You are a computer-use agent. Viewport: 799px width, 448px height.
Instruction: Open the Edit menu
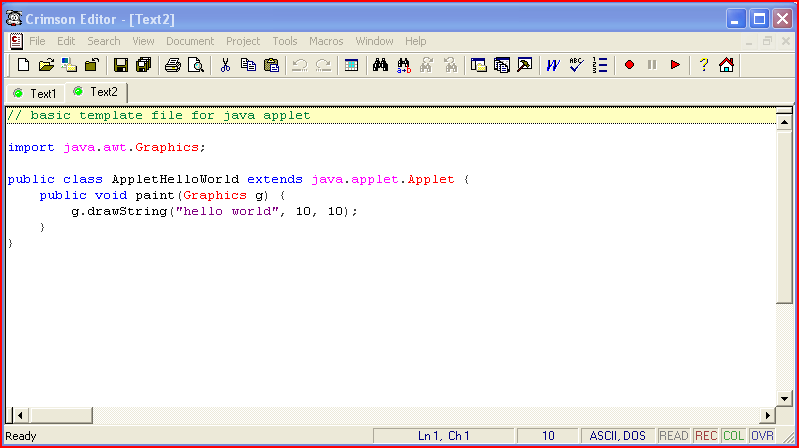click(66, 41)
